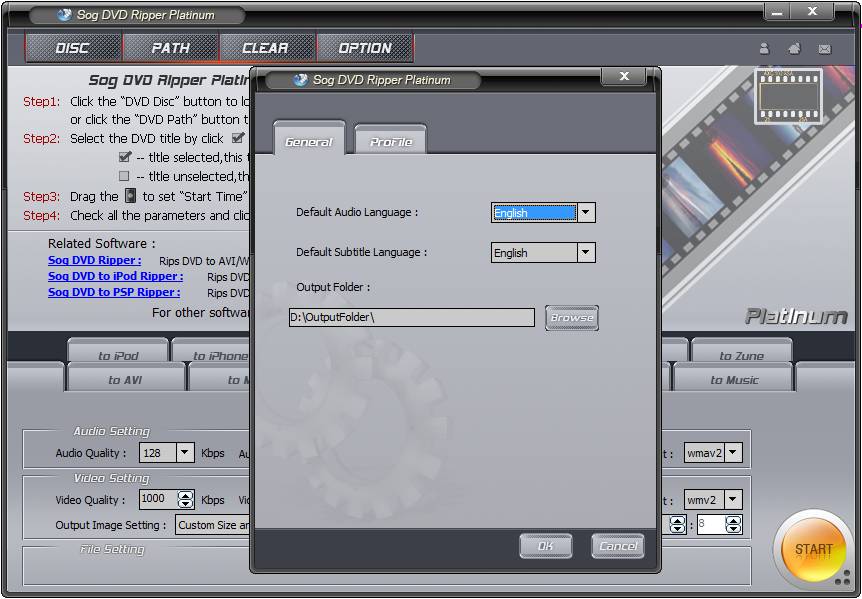
Task: Select the to iPhone output tab
Action: tap(212, 352)
